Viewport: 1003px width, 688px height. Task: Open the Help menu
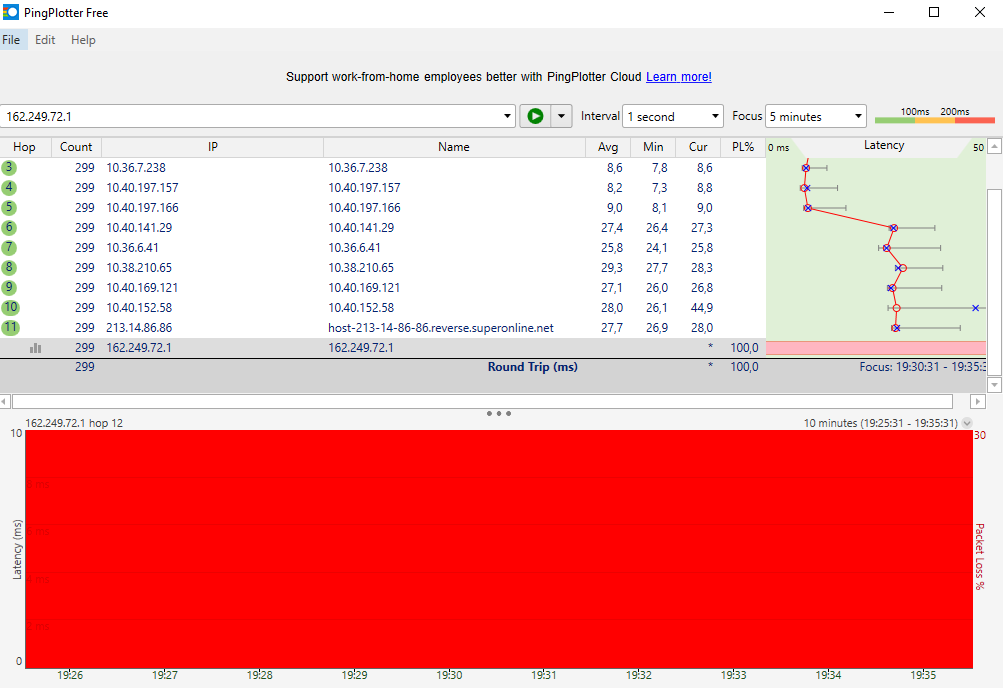(x=83, y=40)
